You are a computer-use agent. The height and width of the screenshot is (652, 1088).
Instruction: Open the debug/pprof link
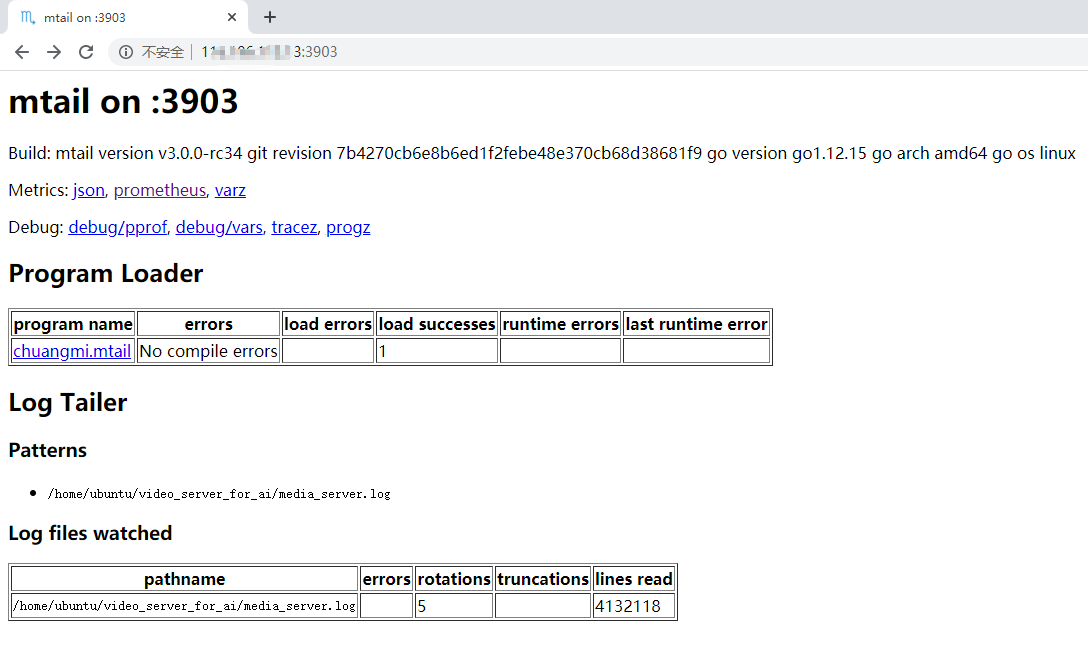[x=118, y=228]
